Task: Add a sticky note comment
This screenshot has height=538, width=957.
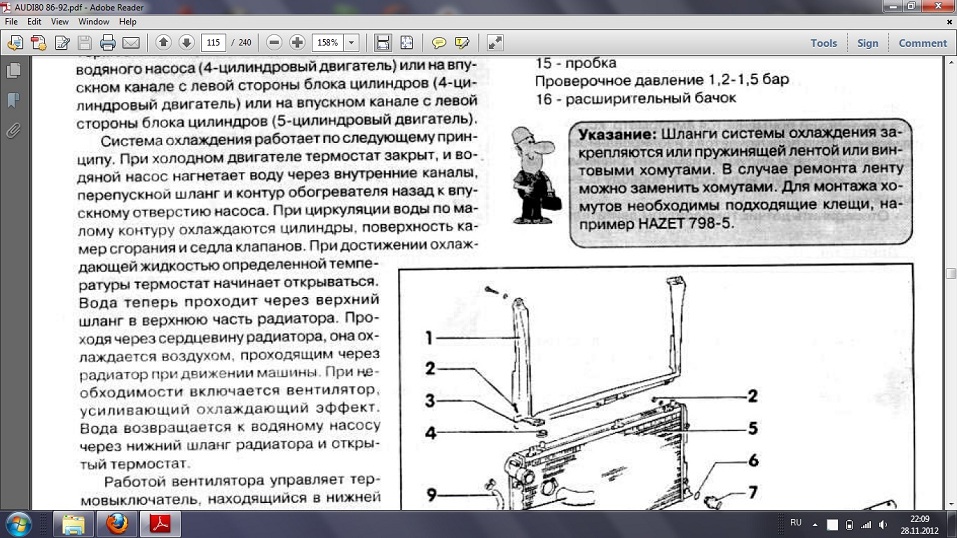Action: click(438, 43)
